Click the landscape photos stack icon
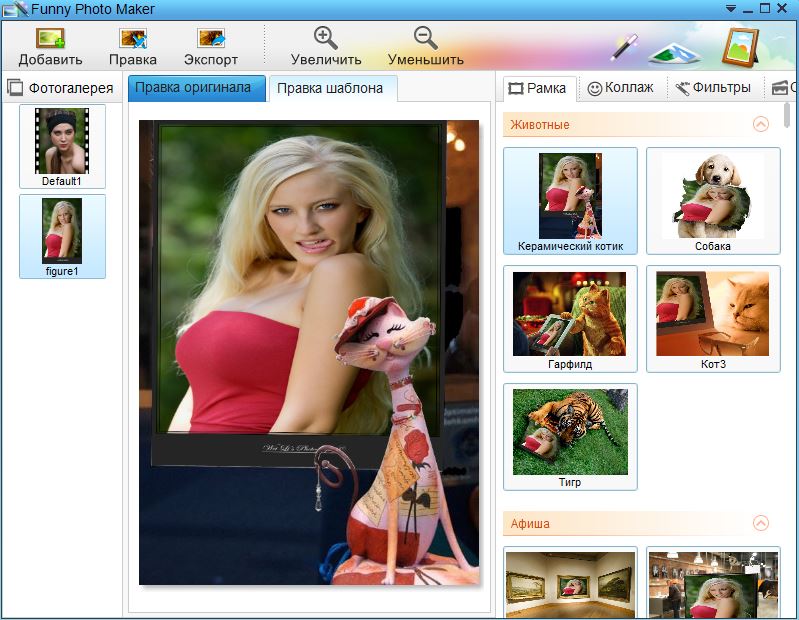 click(x=674, y=53)
